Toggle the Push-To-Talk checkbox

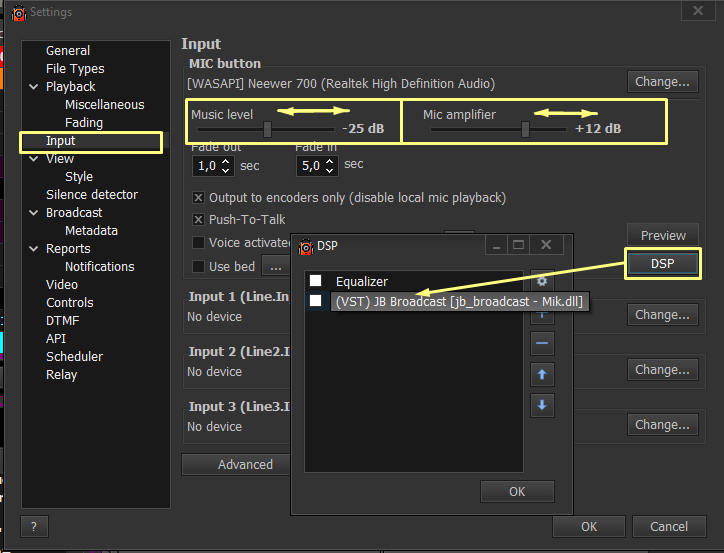tap(199, 219)
